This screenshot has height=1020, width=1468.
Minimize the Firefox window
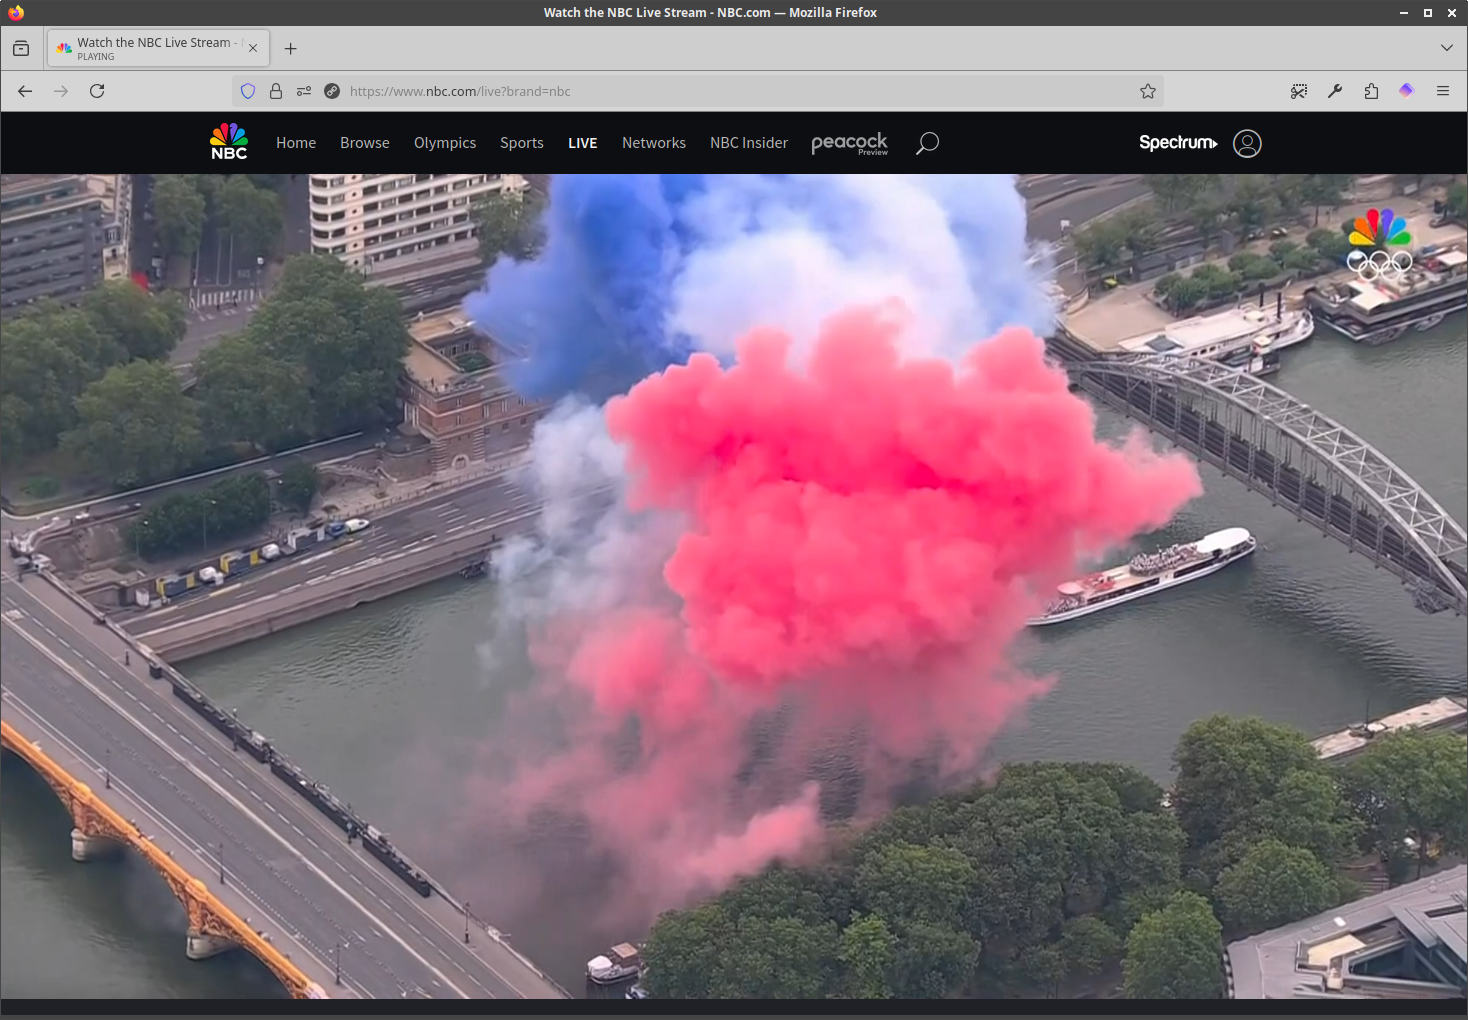click(1404, 12)
